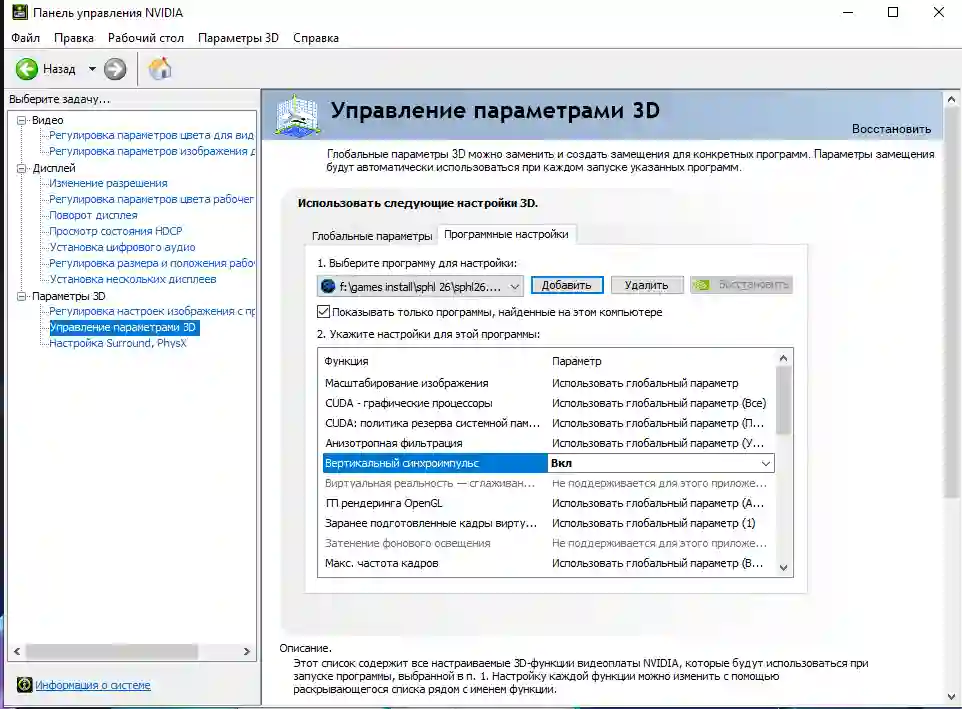Click the program icon inside the program selector

coord(330,285)
